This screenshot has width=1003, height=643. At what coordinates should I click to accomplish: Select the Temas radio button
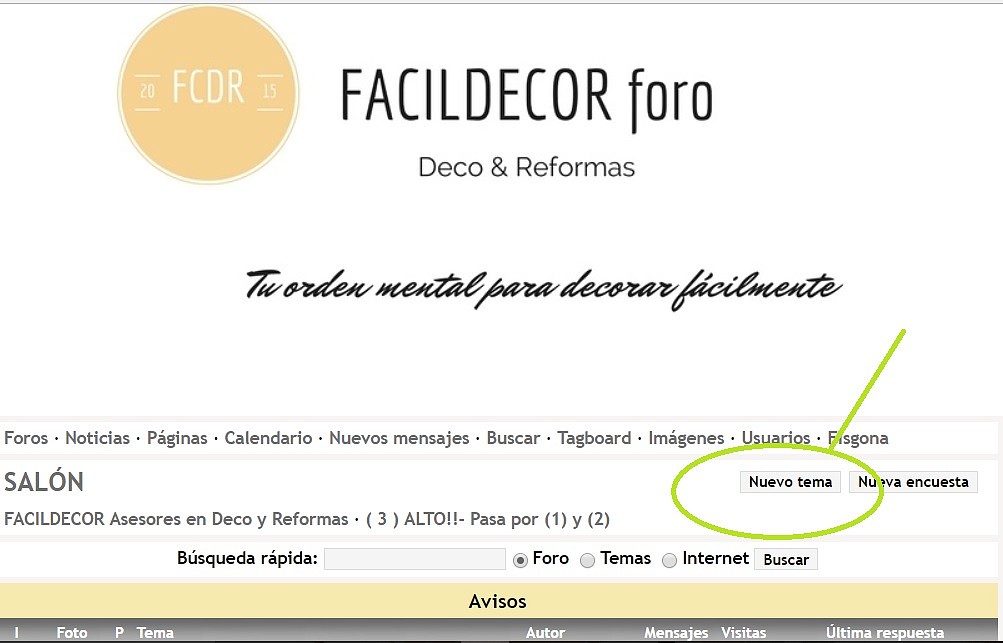587,560
